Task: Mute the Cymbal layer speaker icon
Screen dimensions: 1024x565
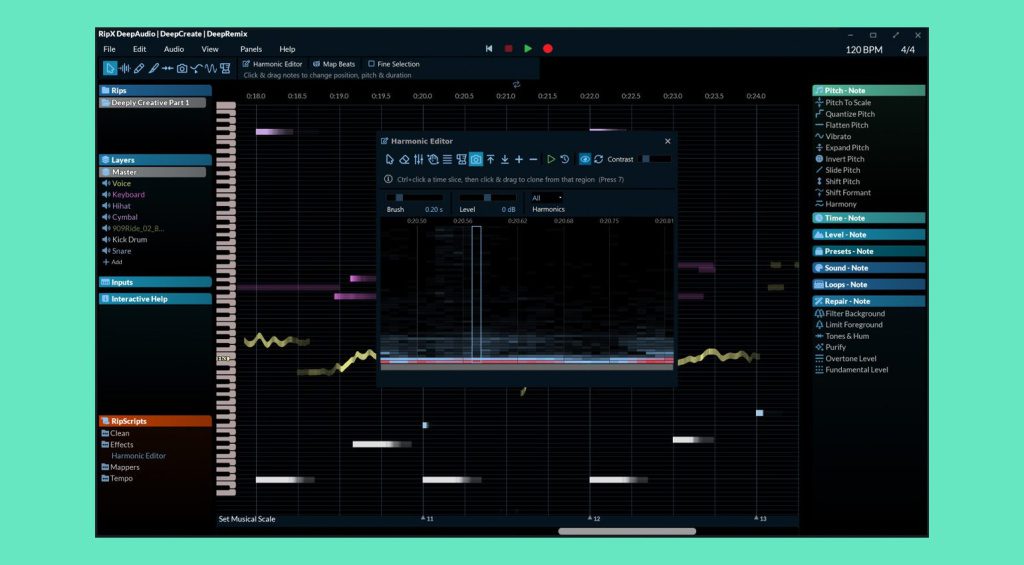Action: (106, 217)
